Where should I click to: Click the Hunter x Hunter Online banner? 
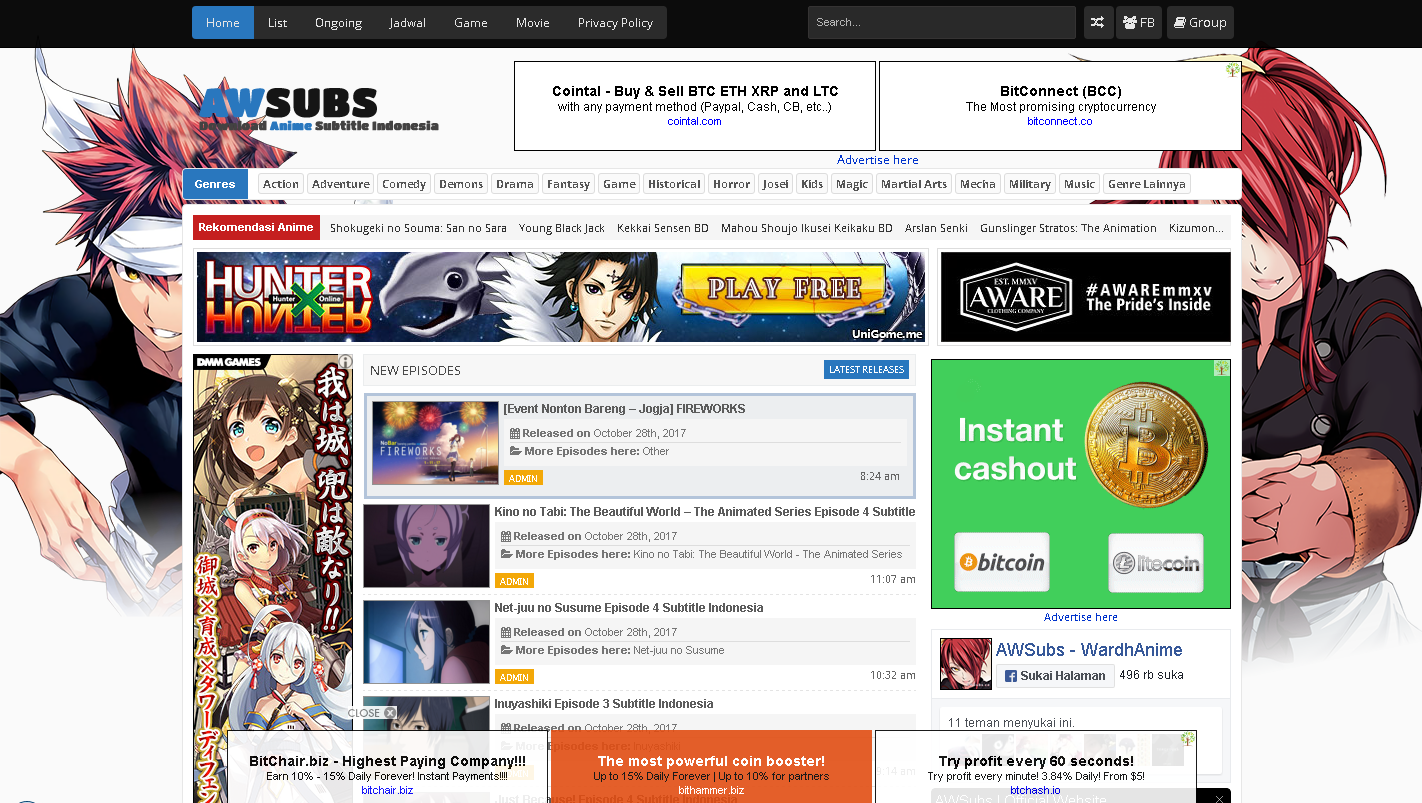pyautogui.click(x=561, y=297)
